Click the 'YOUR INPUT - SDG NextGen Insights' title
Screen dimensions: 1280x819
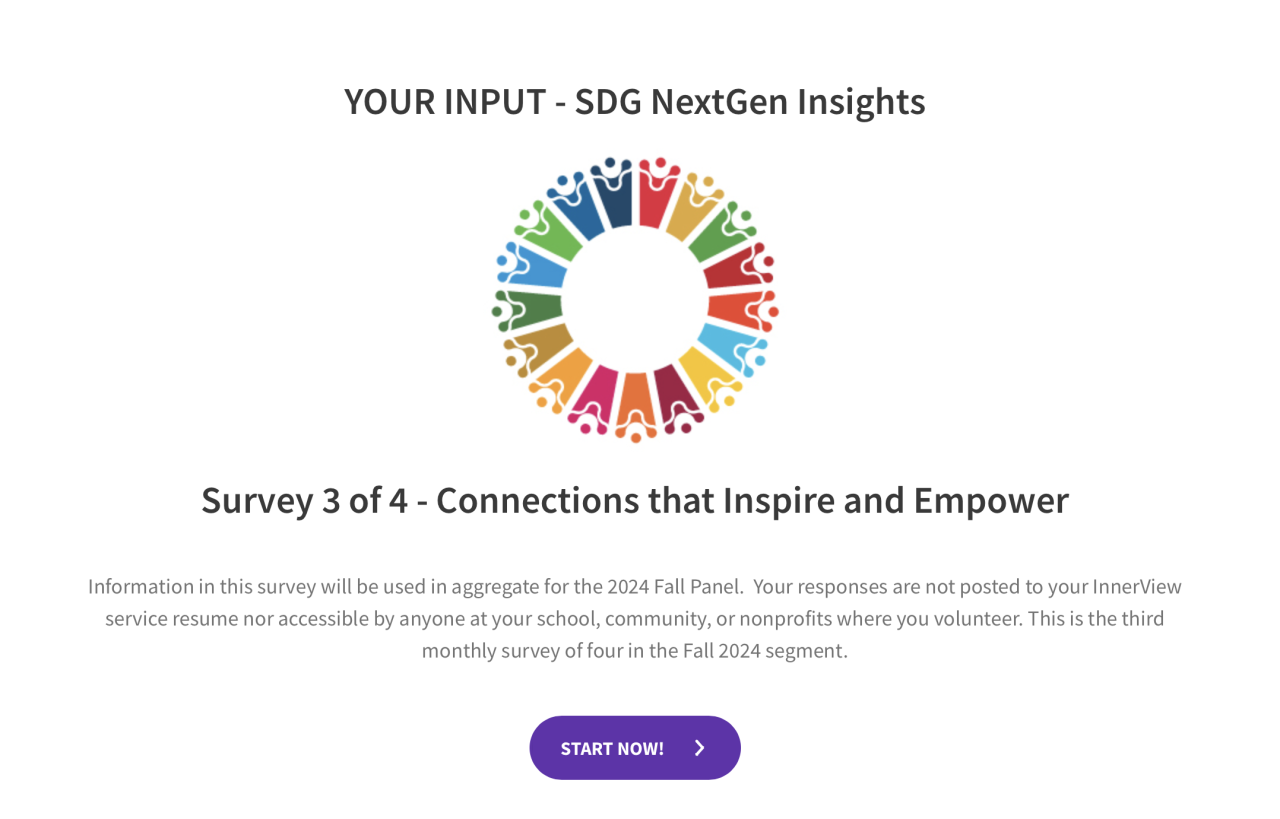pos(635,101)
